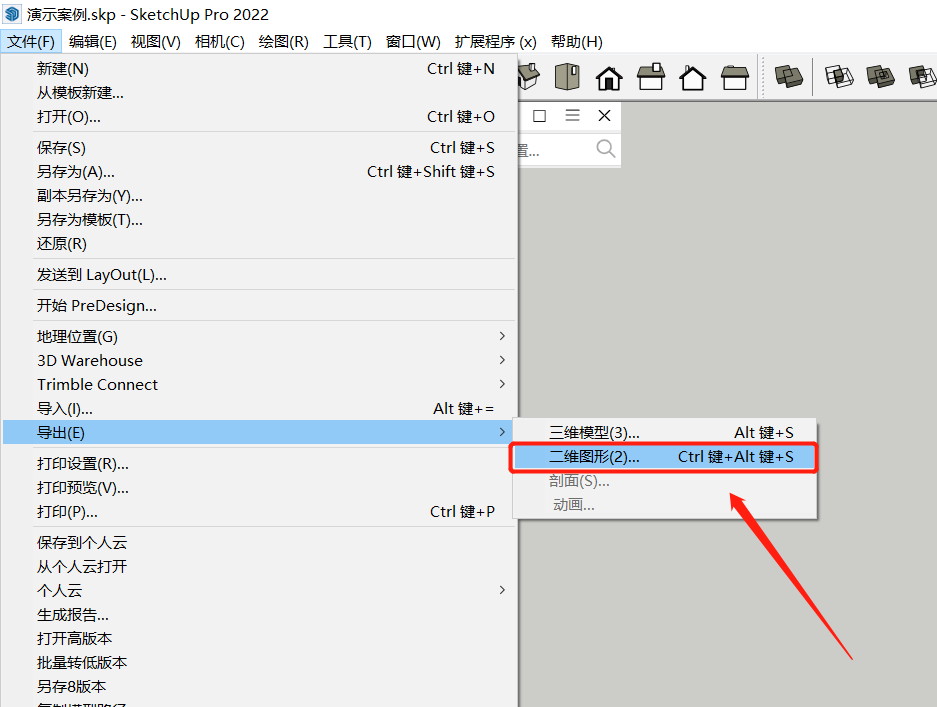The height and width of the screenshot is (707, 937).
Task: Expand the Trimble Connect submenu
Action: point(259,384)
